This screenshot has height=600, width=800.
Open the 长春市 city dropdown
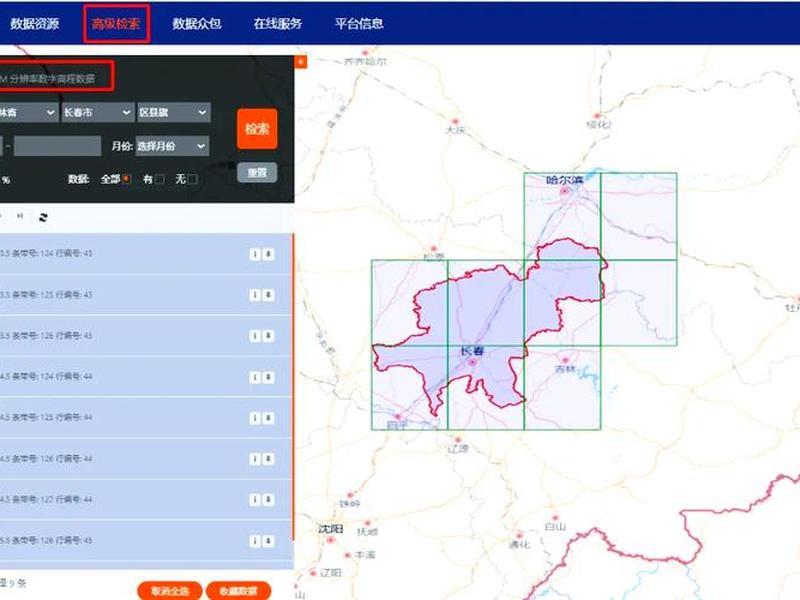[x=98, y=113]
